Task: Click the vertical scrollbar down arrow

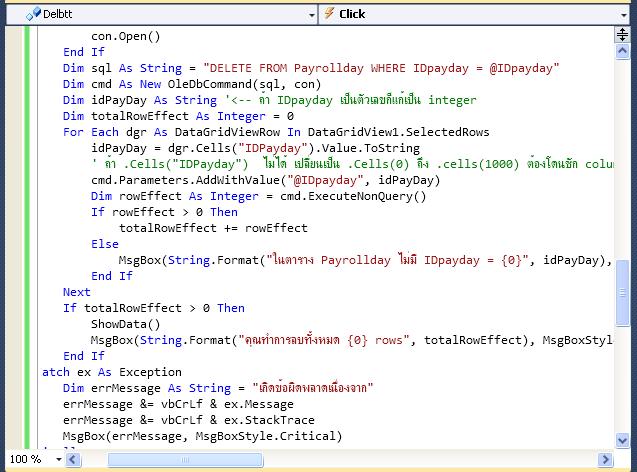Action: click(622, 440)
